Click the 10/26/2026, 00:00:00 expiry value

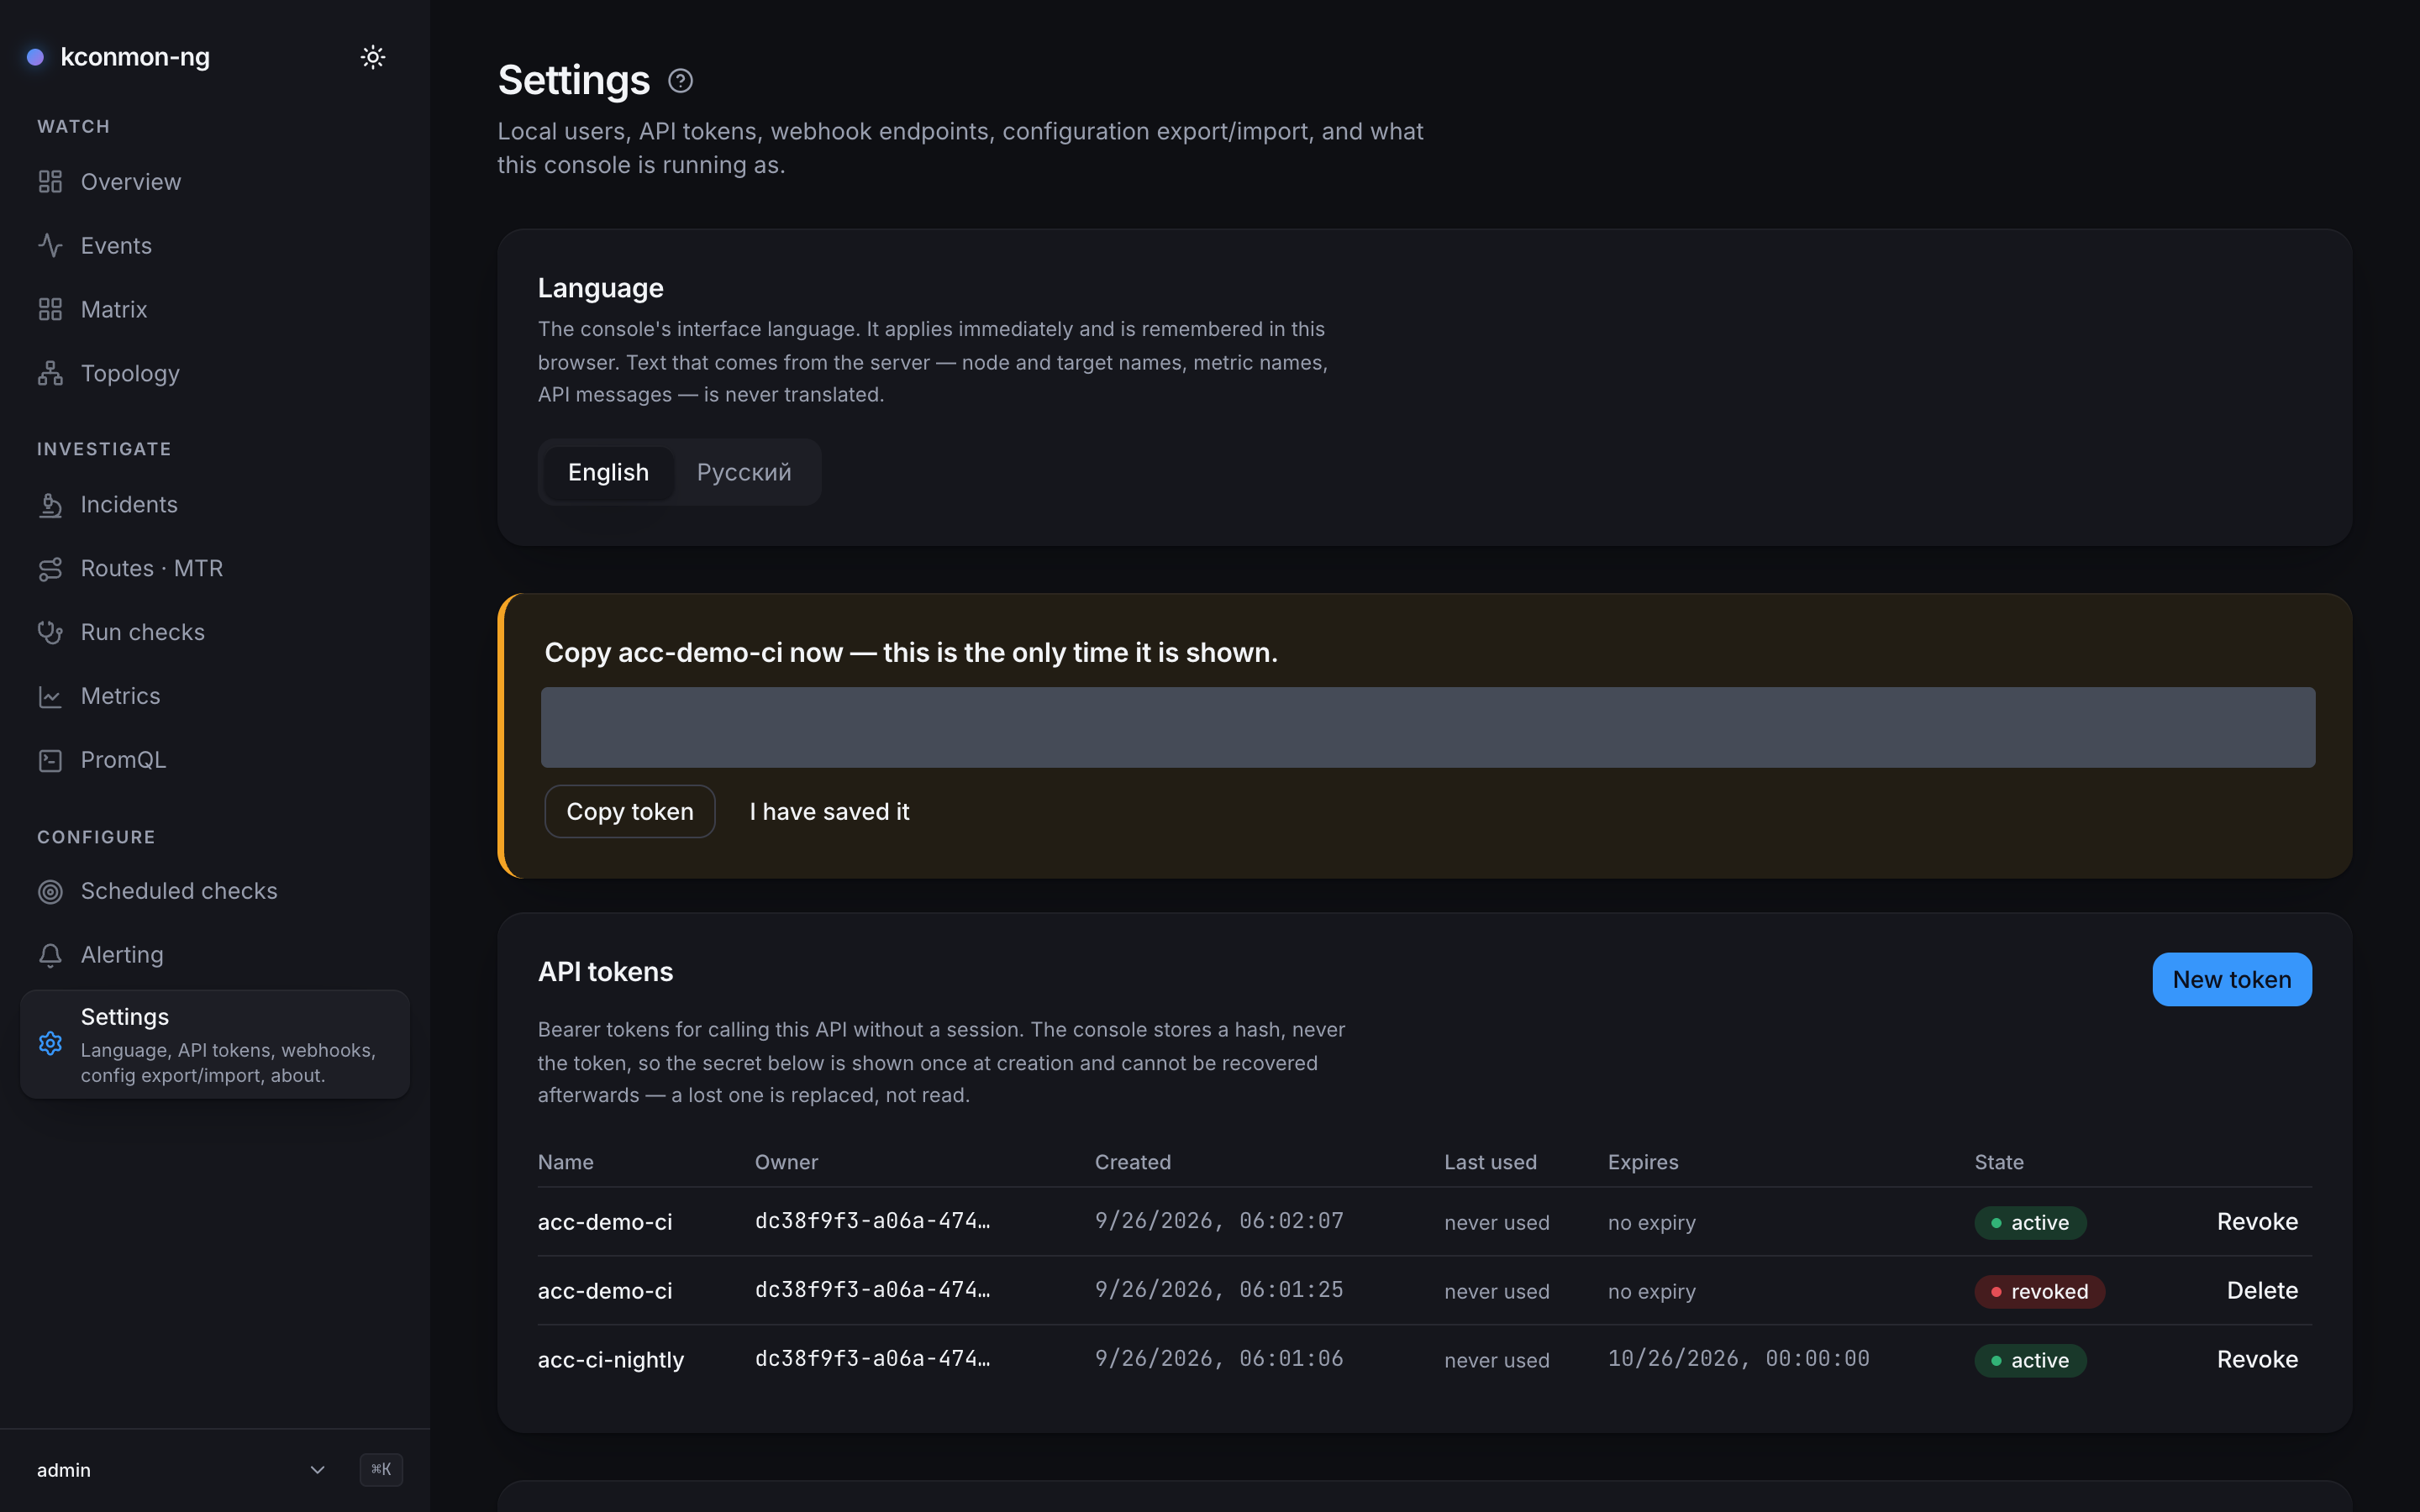[x=1738, y=1359]
